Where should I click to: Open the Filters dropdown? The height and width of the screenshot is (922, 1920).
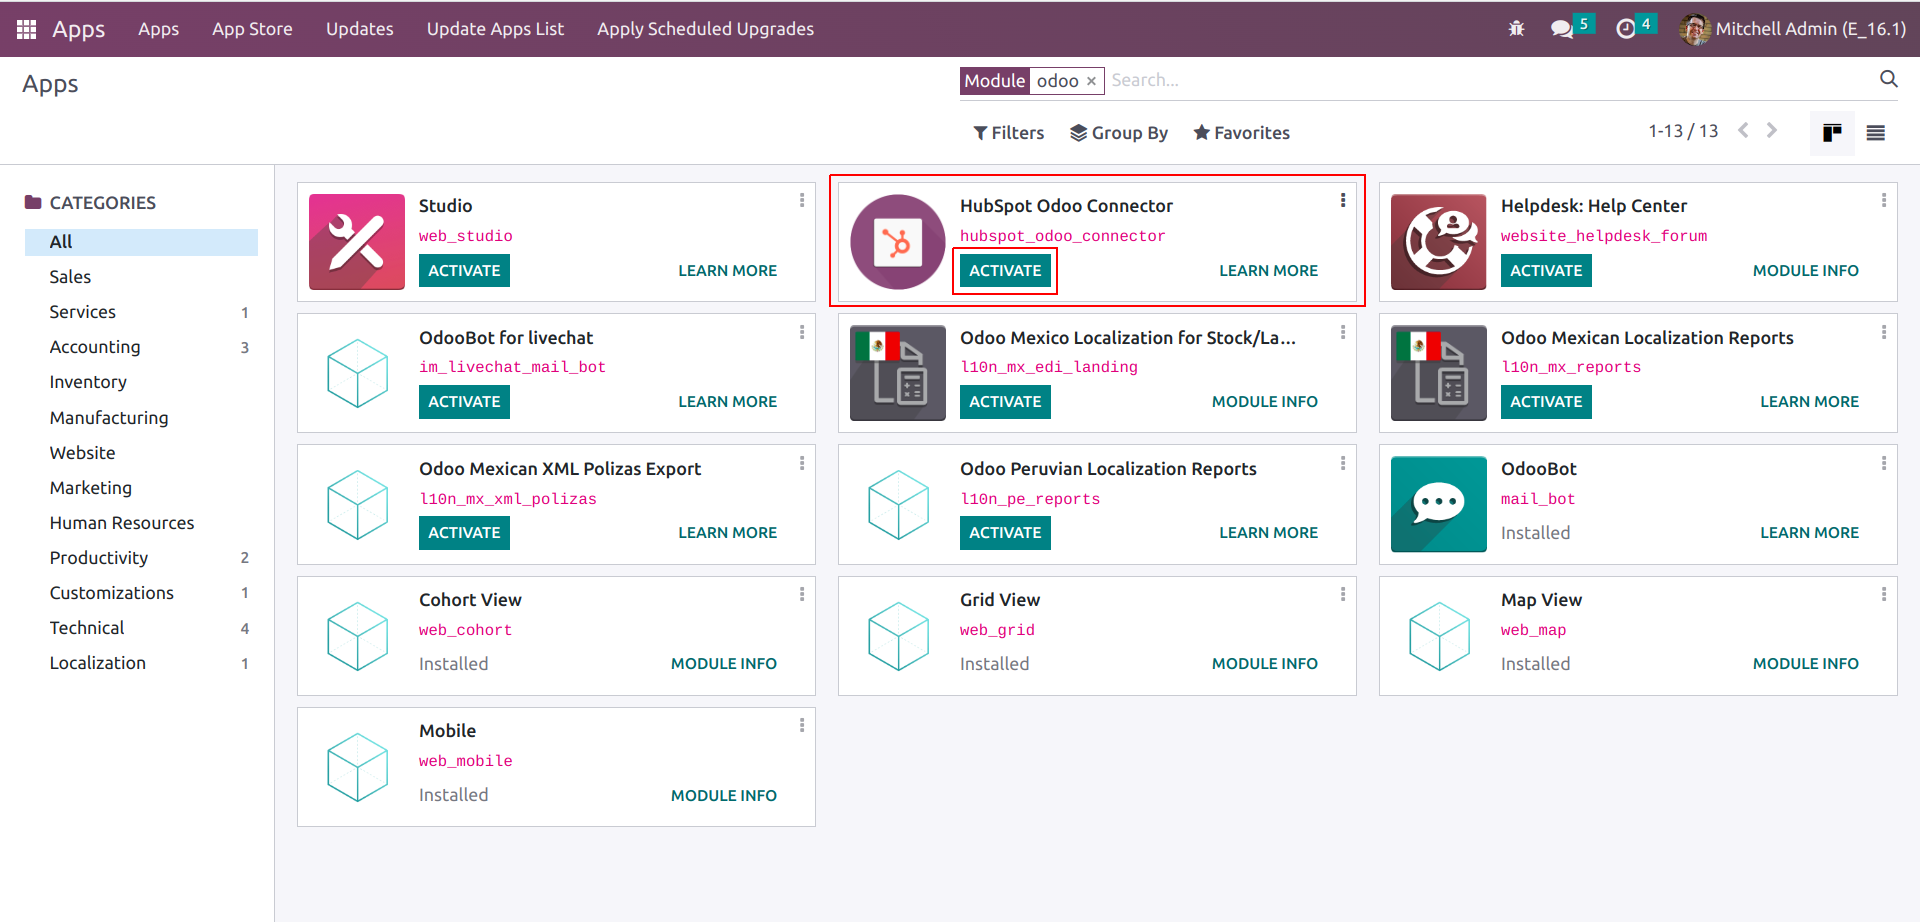tap(1009, 133)
